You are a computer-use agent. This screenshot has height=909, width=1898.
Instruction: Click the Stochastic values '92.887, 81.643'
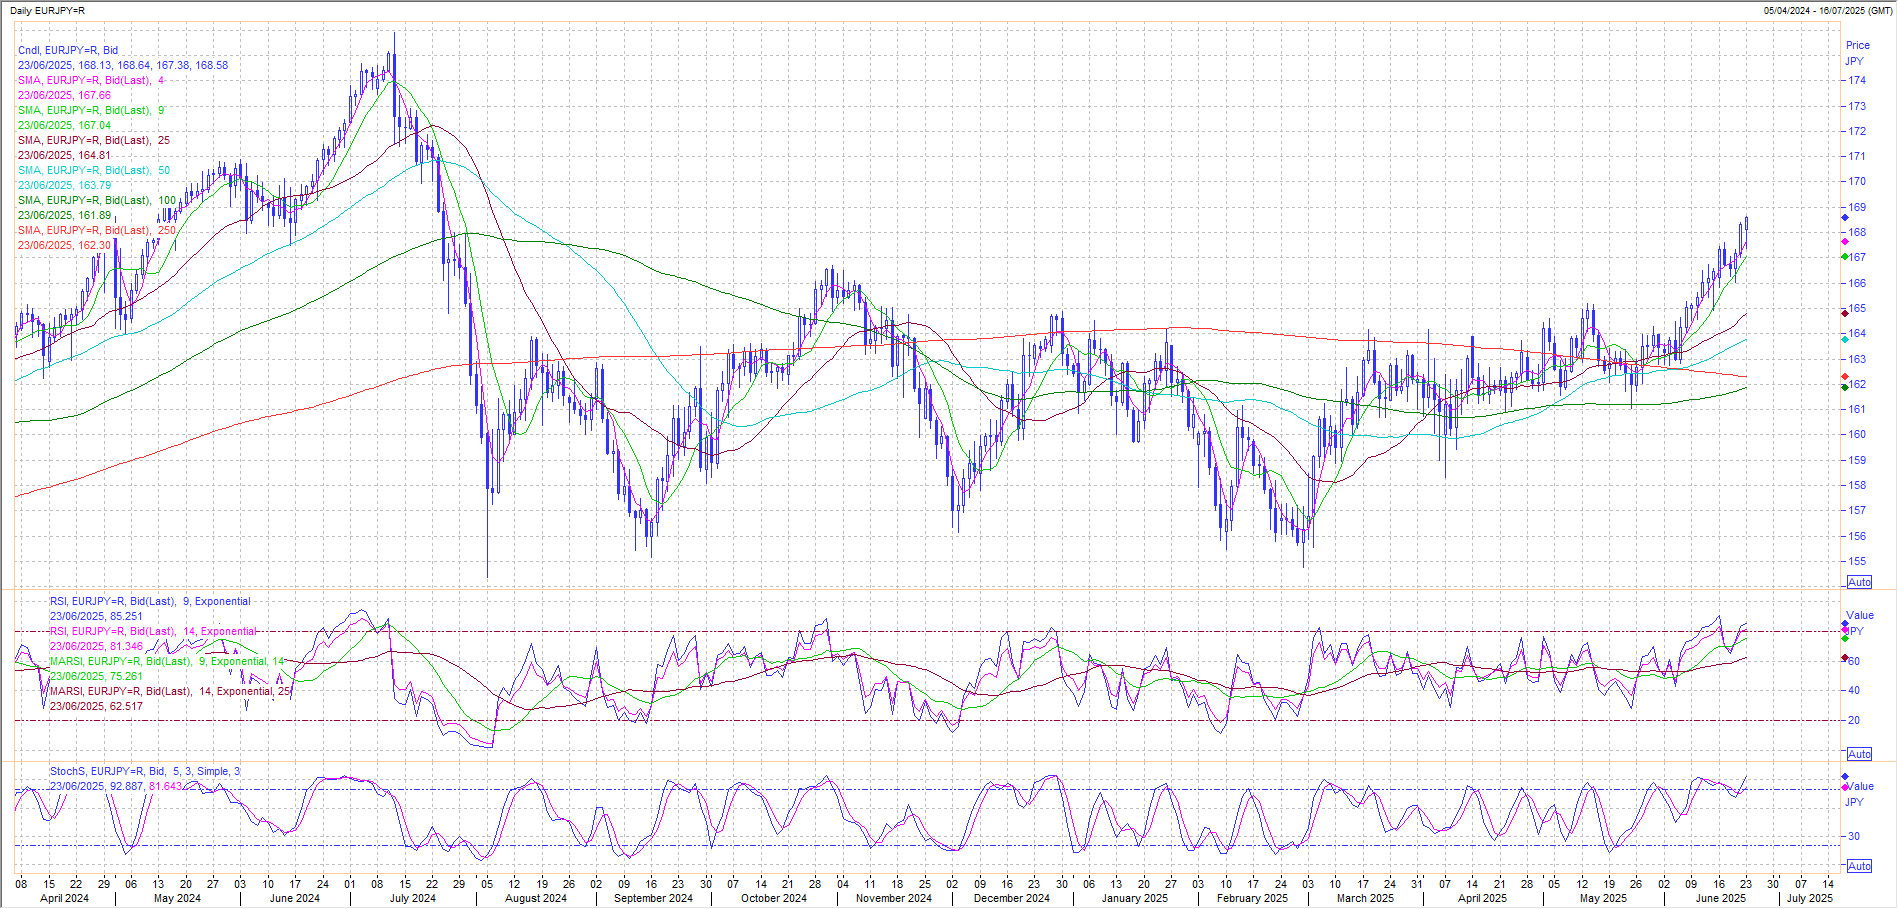click(146, 786)
